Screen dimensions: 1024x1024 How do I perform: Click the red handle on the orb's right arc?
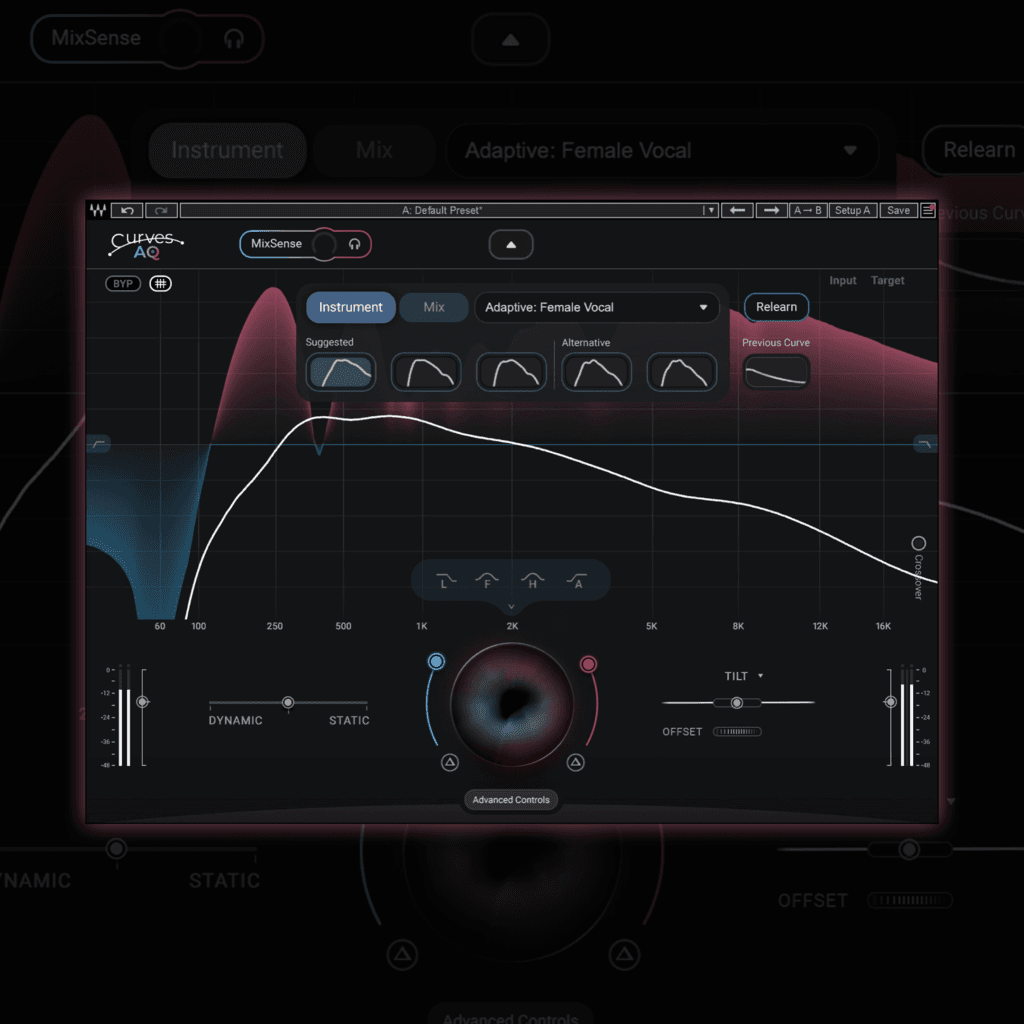tap(588, 664)
